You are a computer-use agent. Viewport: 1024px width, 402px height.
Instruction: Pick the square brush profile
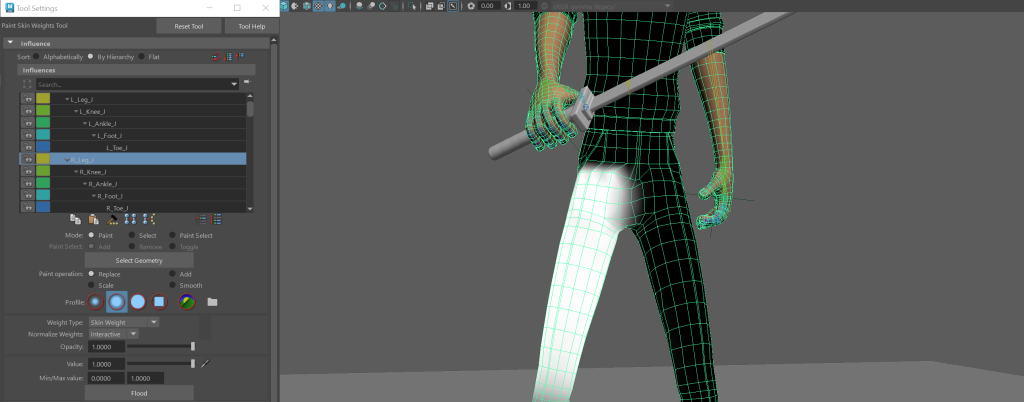(x=159, y=301)
